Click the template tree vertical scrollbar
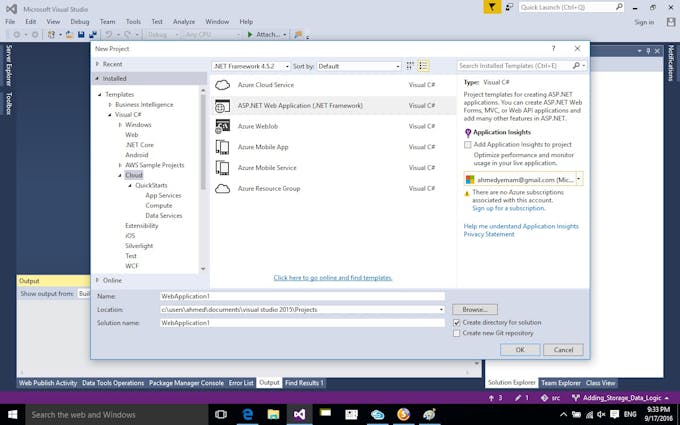Screen dimensions: 680x425 pos(203,143)
